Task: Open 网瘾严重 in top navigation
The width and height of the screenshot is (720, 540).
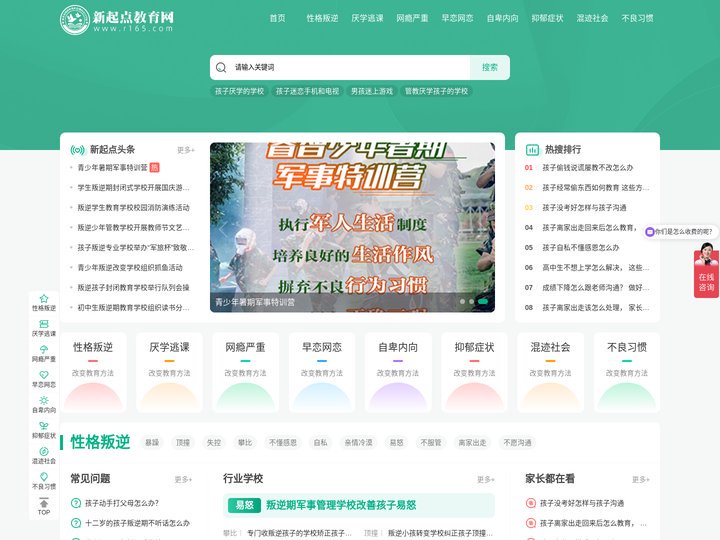Action: coord(412,18)
